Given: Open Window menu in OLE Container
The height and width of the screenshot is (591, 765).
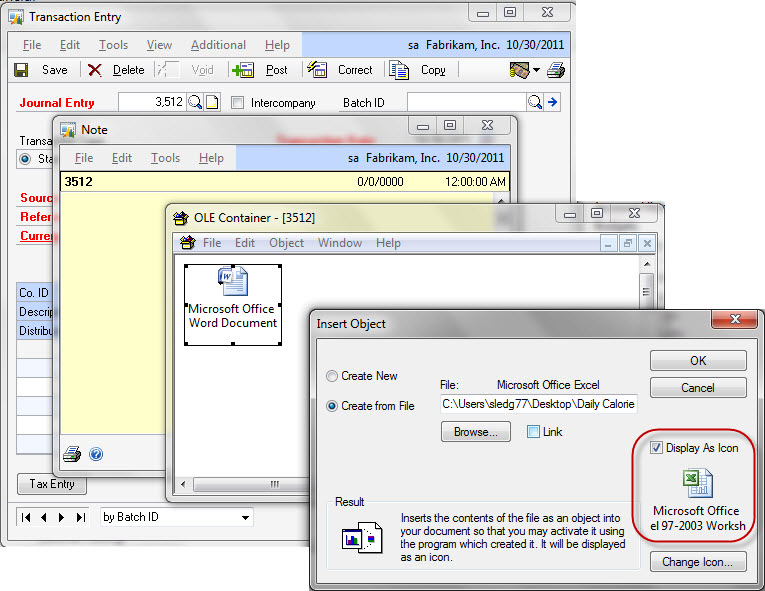Looking at the screenshot, I should (340, 243).
